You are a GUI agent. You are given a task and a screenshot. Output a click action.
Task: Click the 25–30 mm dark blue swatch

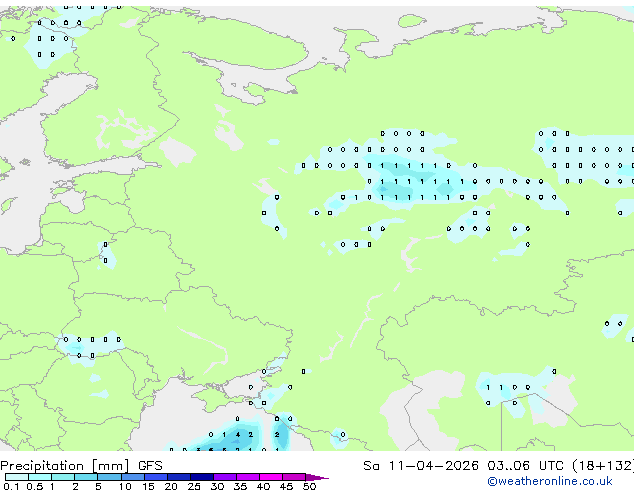201,477
